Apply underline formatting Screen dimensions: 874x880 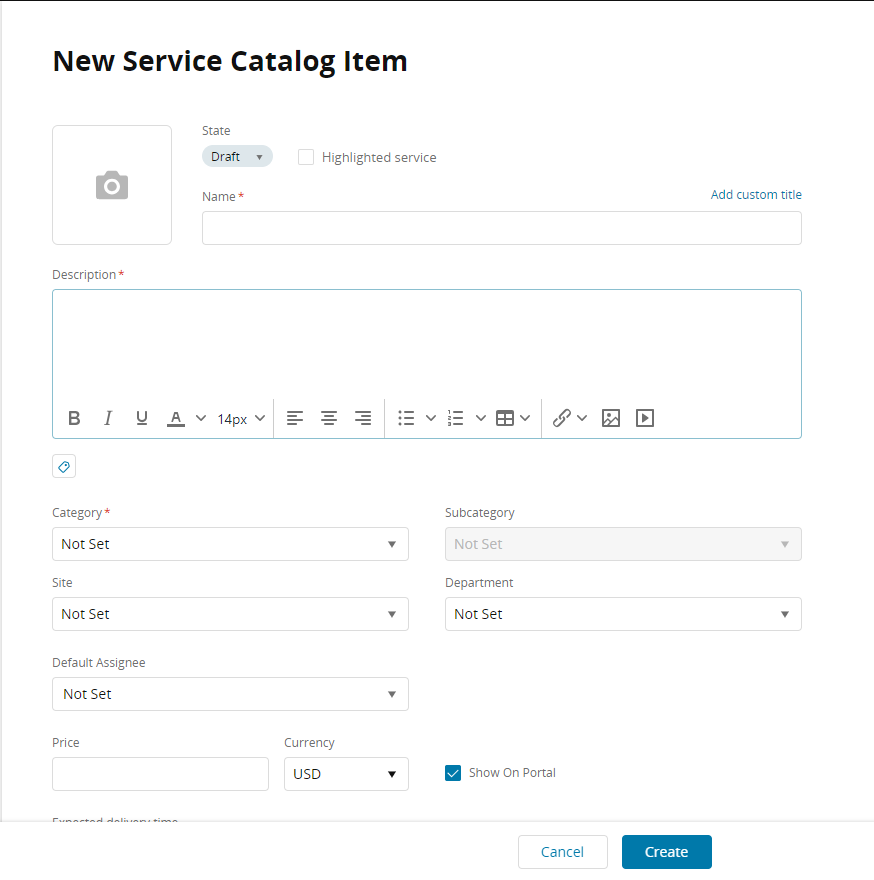(142, 418)
